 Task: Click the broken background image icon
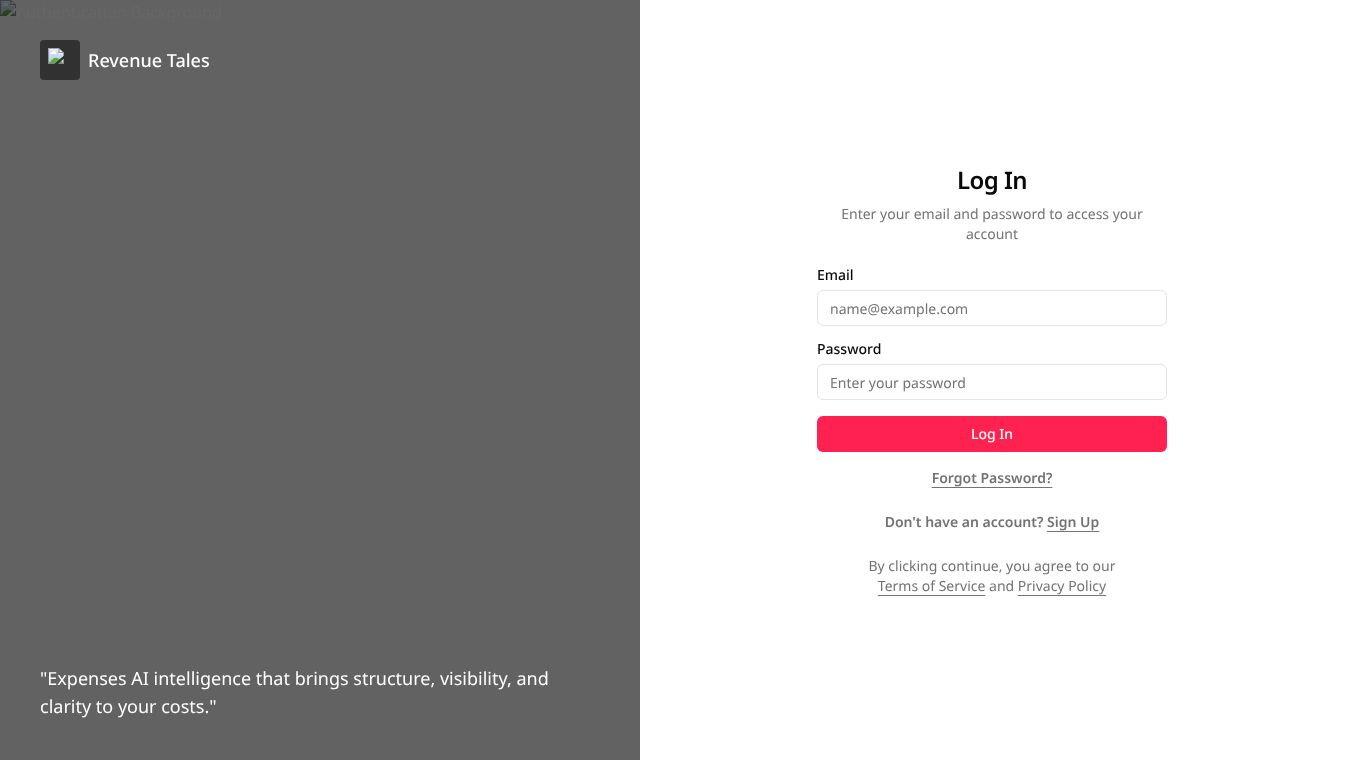pyautogui.click(x=8, y=10)
